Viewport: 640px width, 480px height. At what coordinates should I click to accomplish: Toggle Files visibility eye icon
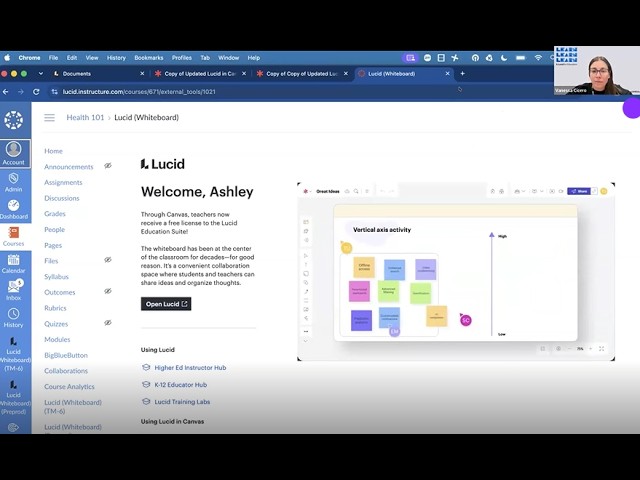point(108,260)
